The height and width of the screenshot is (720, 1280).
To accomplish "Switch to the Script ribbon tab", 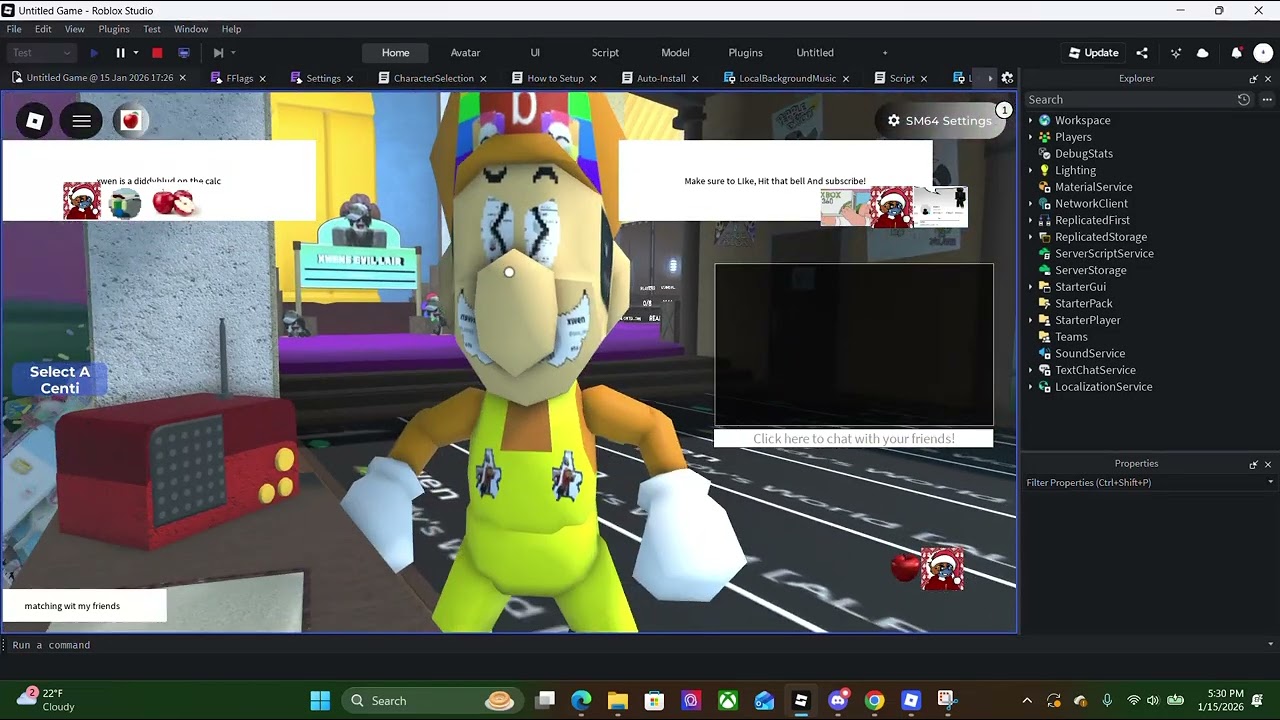I will [605, 53].
